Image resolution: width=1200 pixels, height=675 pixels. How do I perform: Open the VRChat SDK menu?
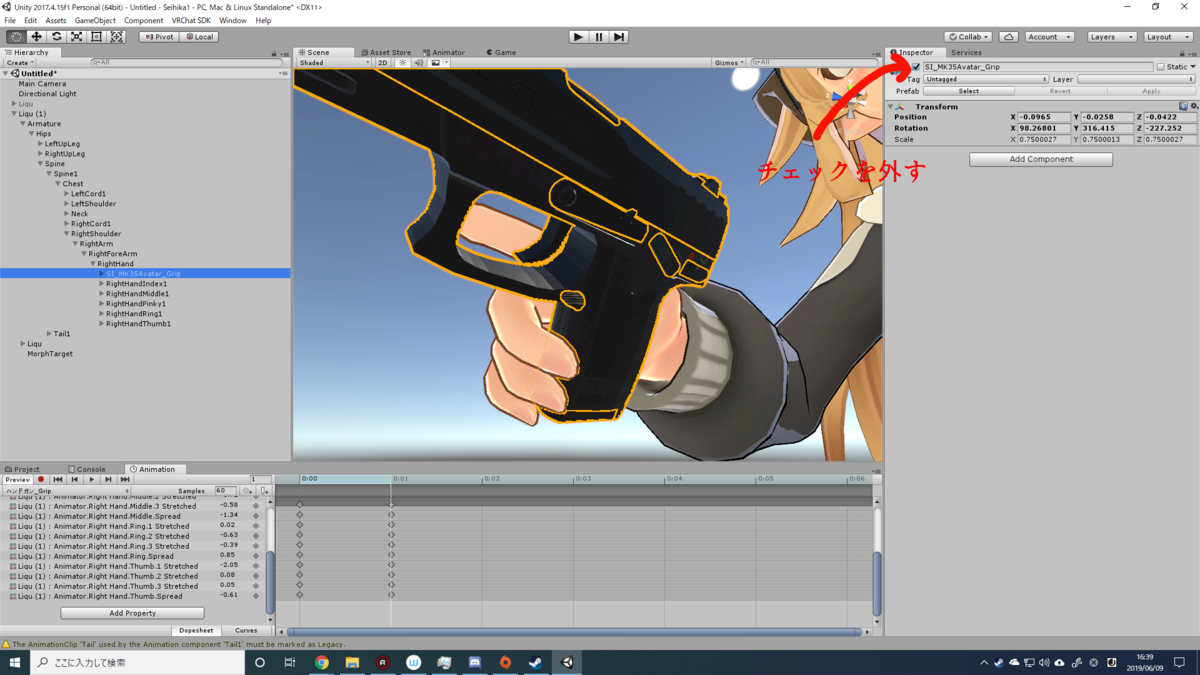191,20
